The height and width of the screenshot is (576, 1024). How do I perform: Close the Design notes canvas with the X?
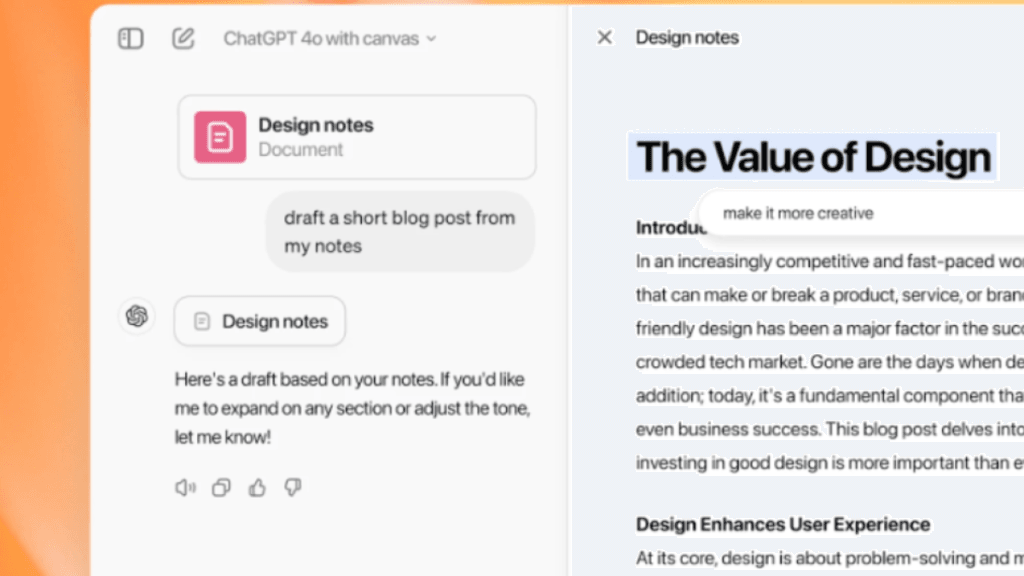coord(604,36)
